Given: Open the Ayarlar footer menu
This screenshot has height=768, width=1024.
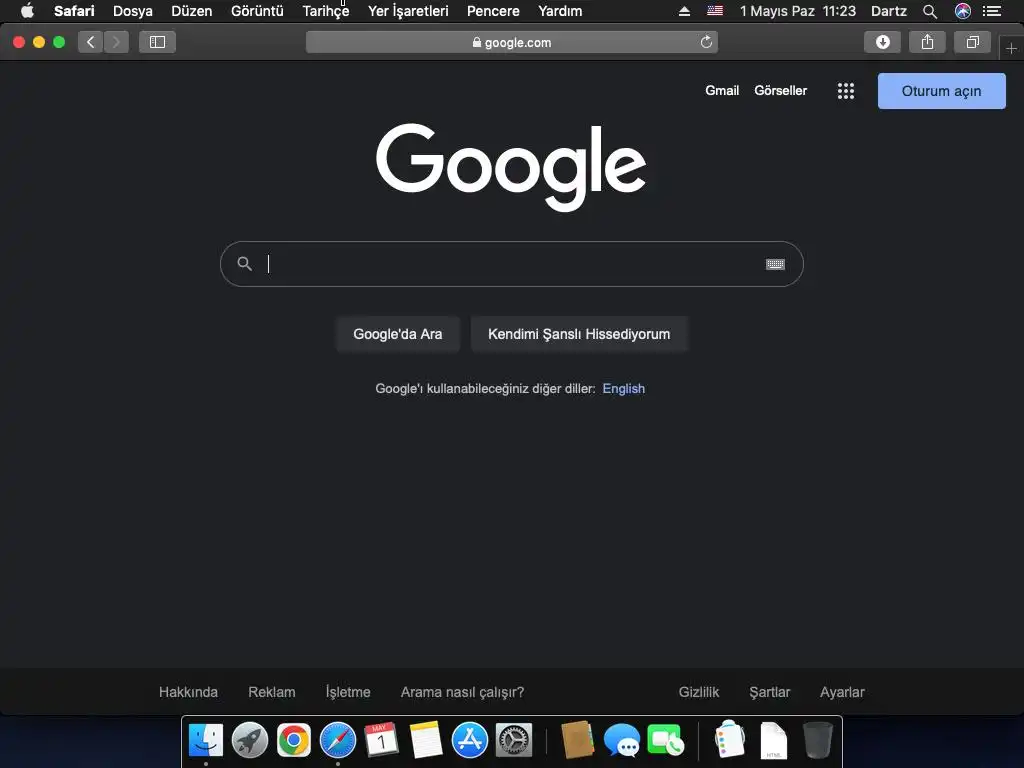Looking at the screenshot, I should point(842,692).
